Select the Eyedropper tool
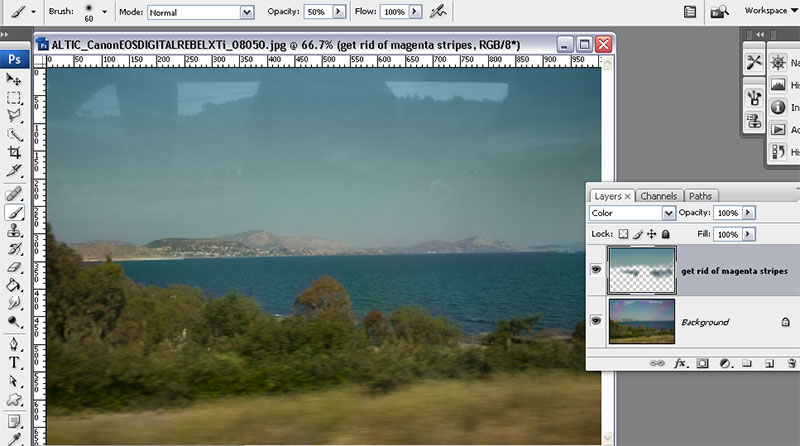The width and height of the screenshot is (800, 446). point(14,439)
